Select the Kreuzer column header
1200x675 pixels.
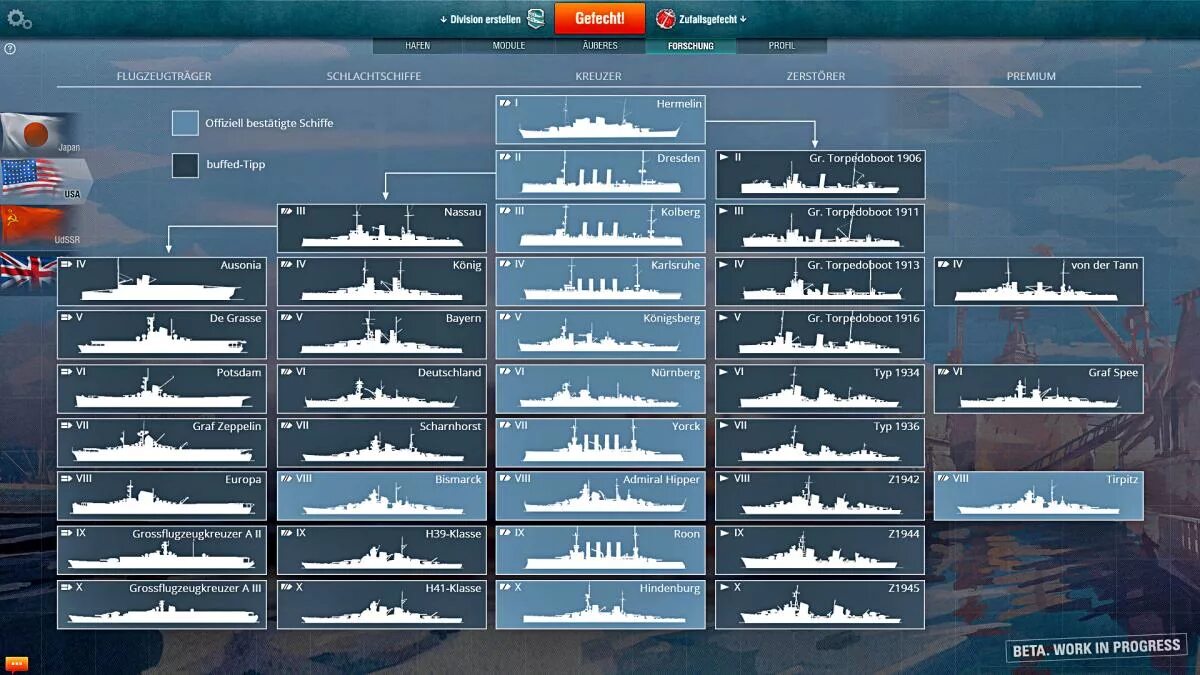[598, 76]
